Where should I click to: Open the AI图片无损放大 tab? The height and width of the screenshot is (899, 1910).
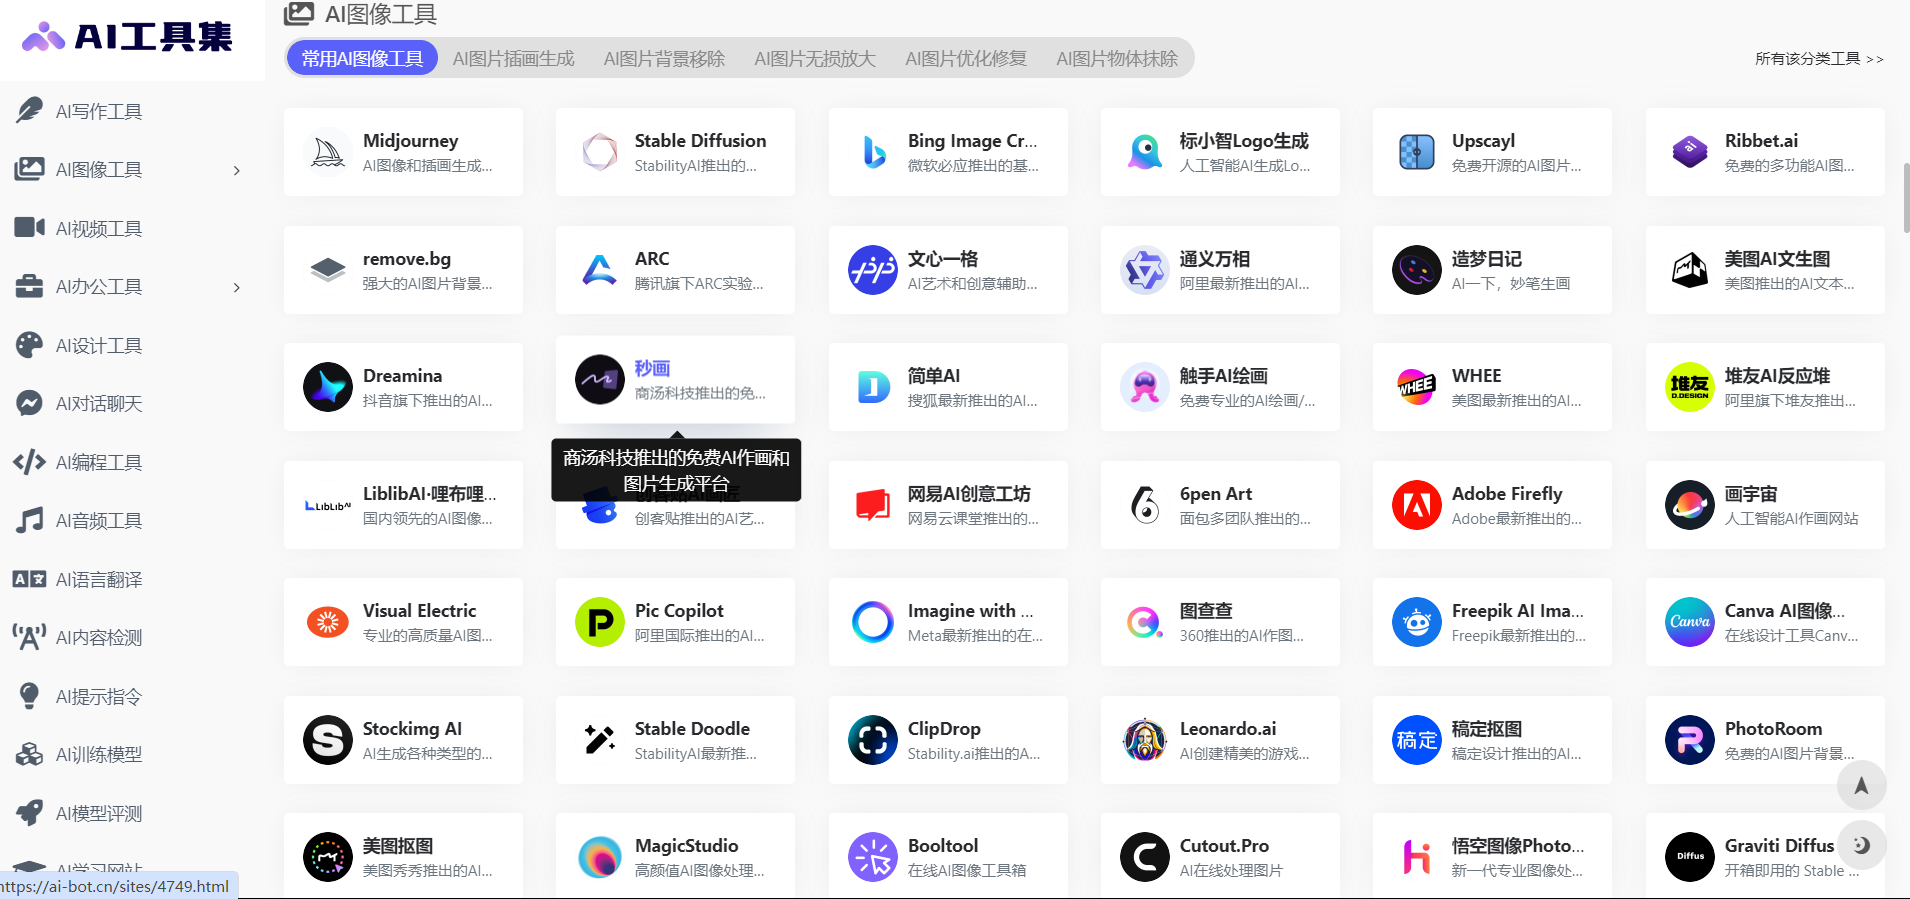(x=815, y=59)
